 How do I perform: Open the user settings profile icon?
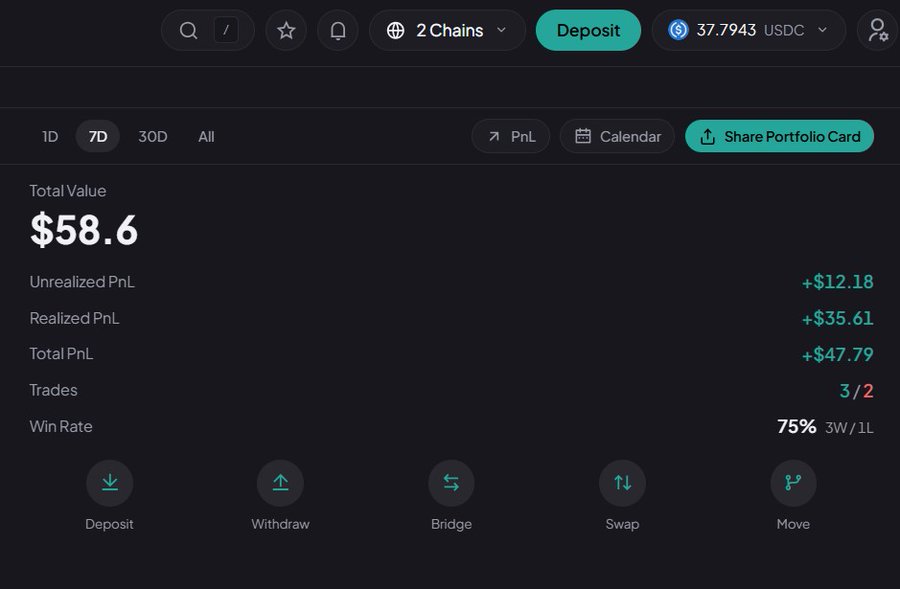tap(878, 30)
